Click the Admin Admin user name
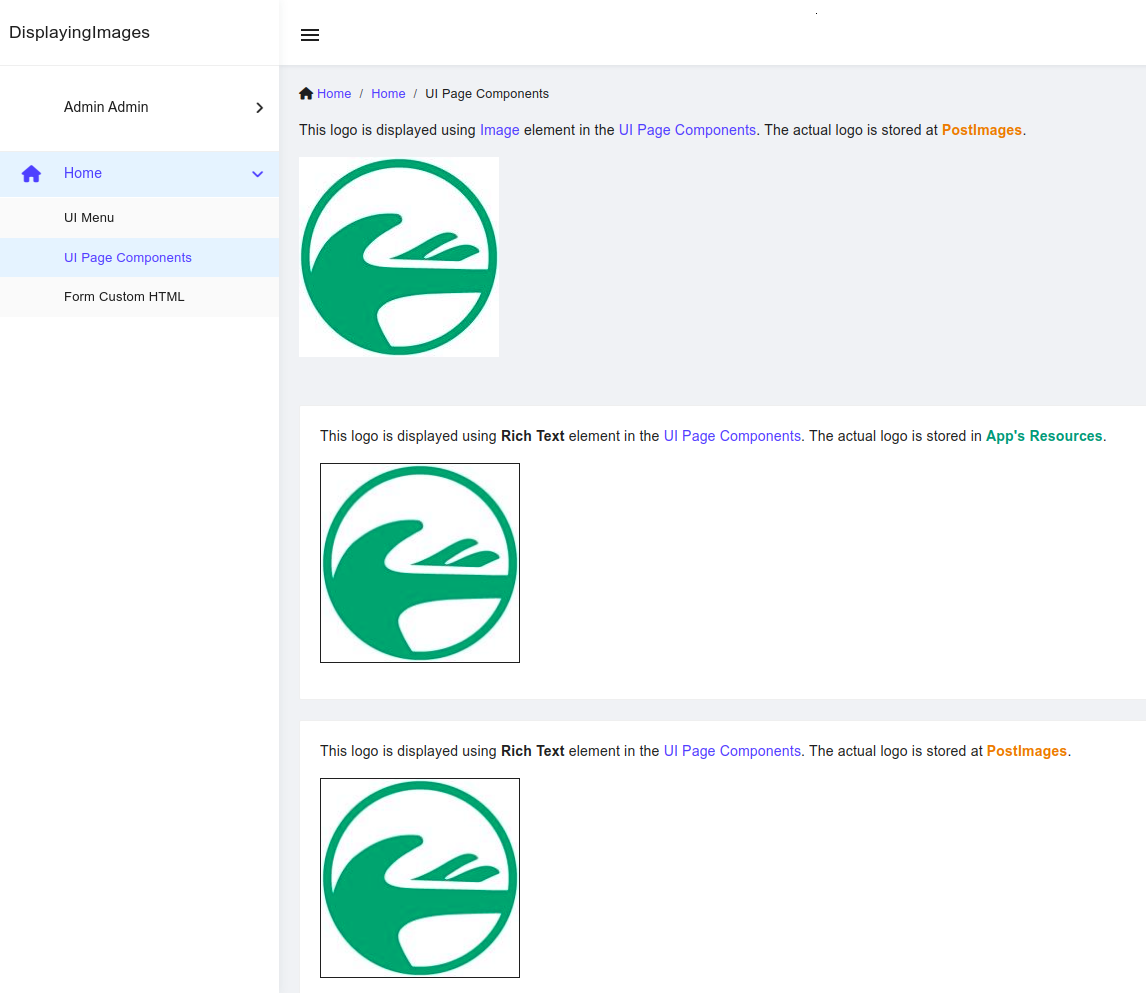This screenshot has width=1146, height=993. coord(106,107)
